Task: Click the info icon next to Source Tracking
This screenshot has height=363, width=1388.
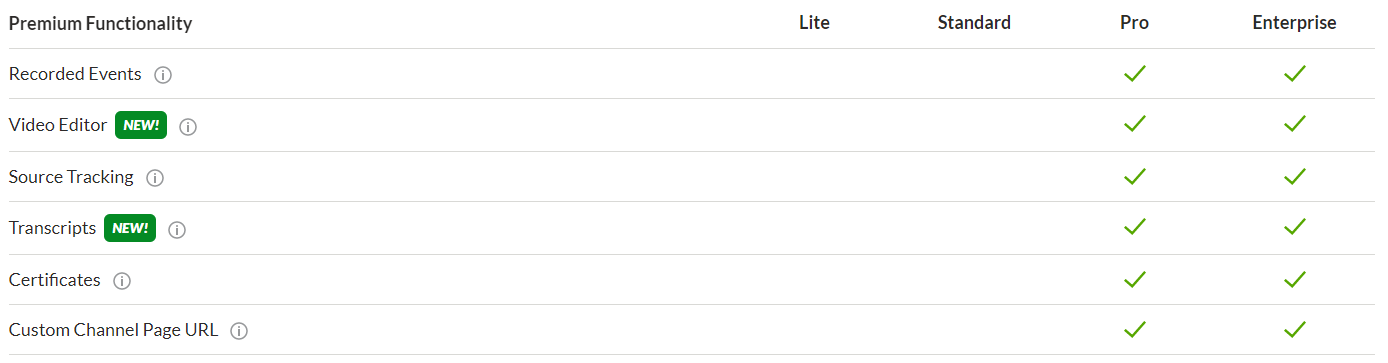Action: pyautogui.click(x=155, y=178)
